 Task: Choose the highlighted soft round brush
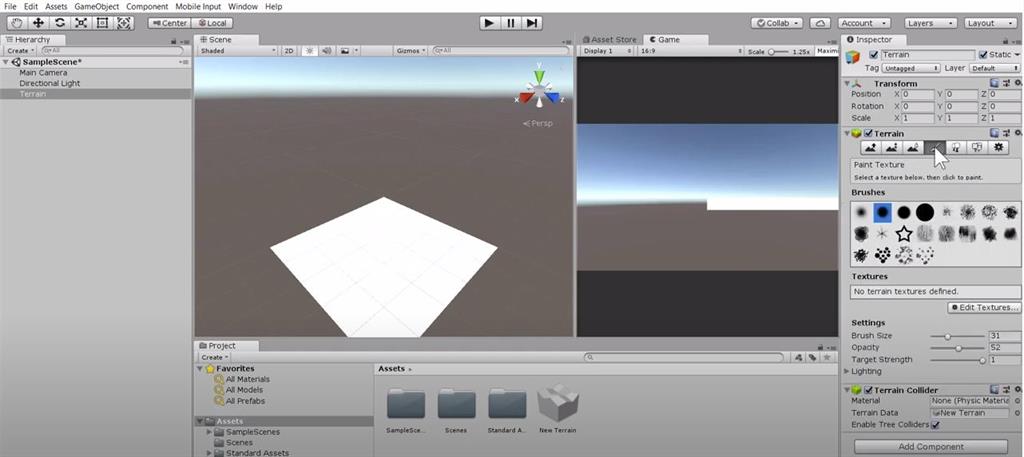(882, 212)
